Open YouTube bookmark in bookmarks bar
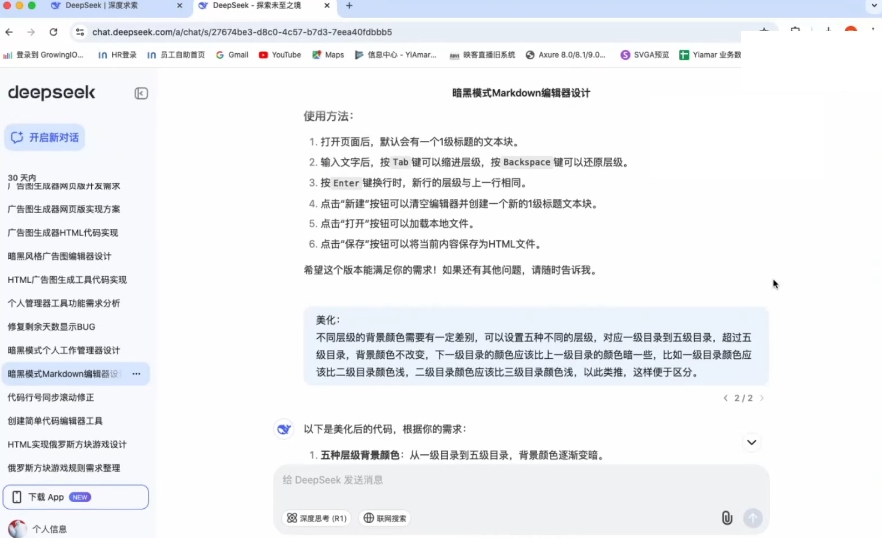This screenshot has width=882, height=538. (x=280, y=55)
